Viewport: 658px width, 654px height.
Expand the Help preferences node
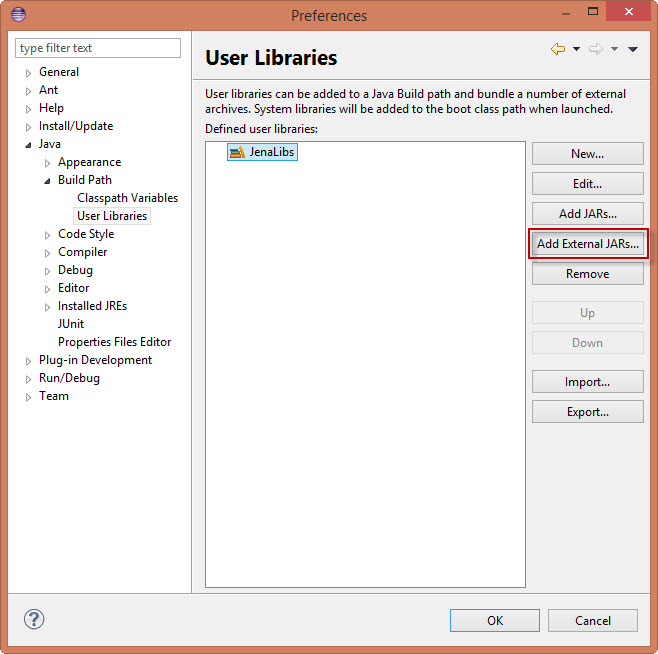click(28, 109)
